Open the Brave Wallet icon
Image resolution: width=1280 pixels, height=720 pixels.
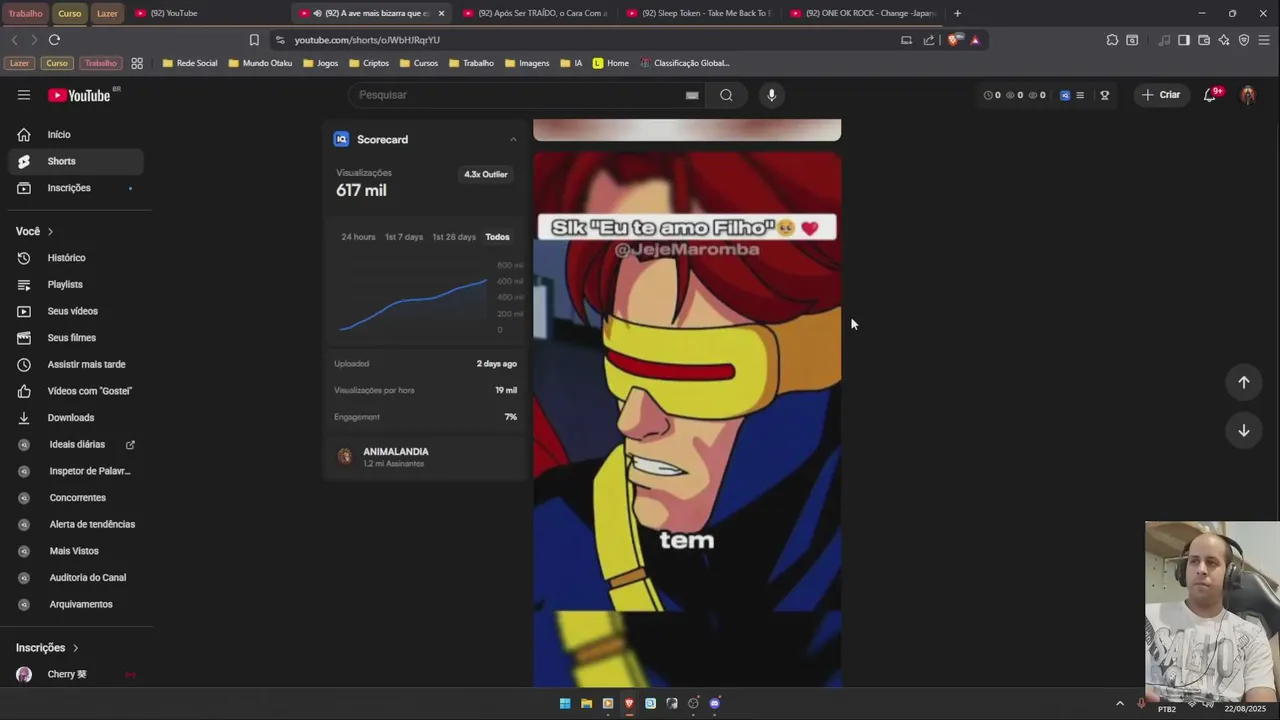tap(1204, 40)
